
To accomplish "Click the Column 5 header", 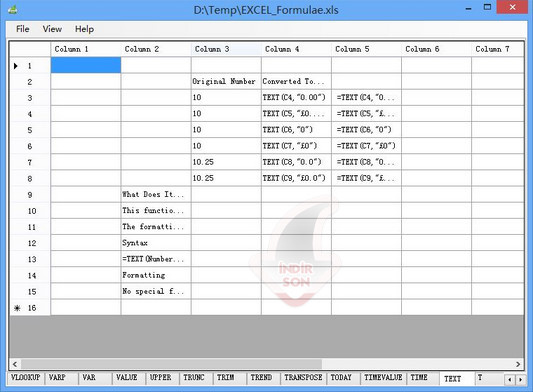I will 366,49.
